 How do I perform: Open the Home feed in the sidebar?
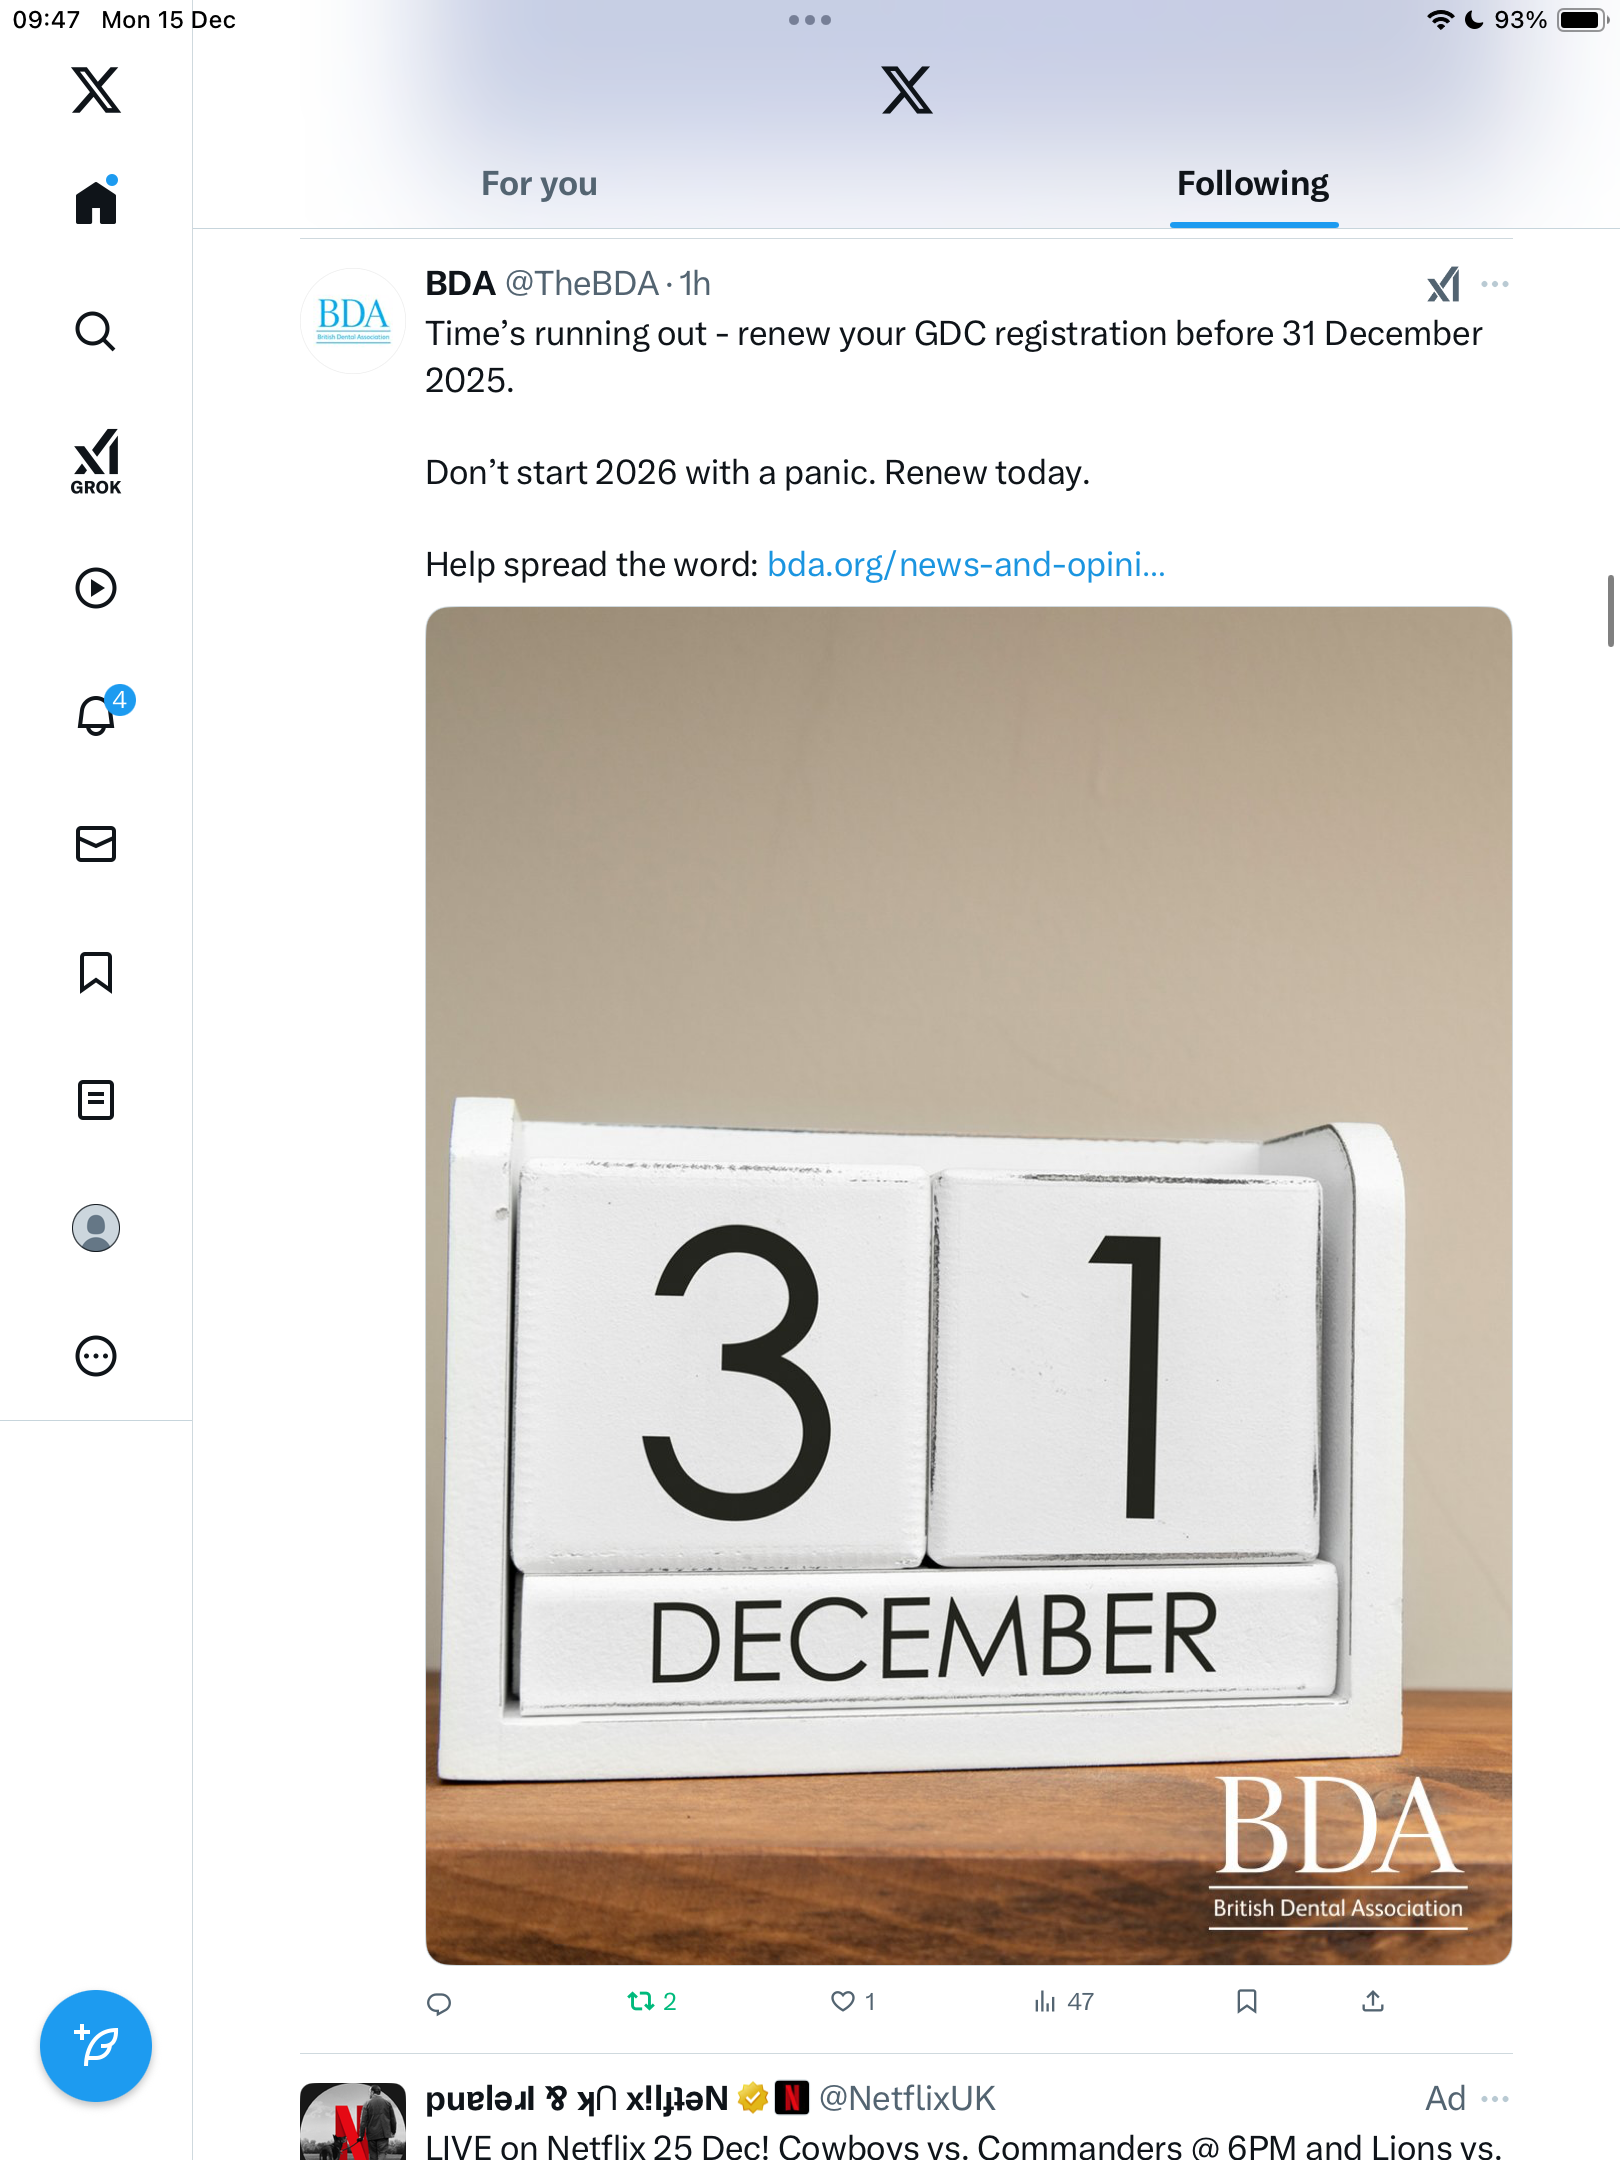click(x=96, y=201)
